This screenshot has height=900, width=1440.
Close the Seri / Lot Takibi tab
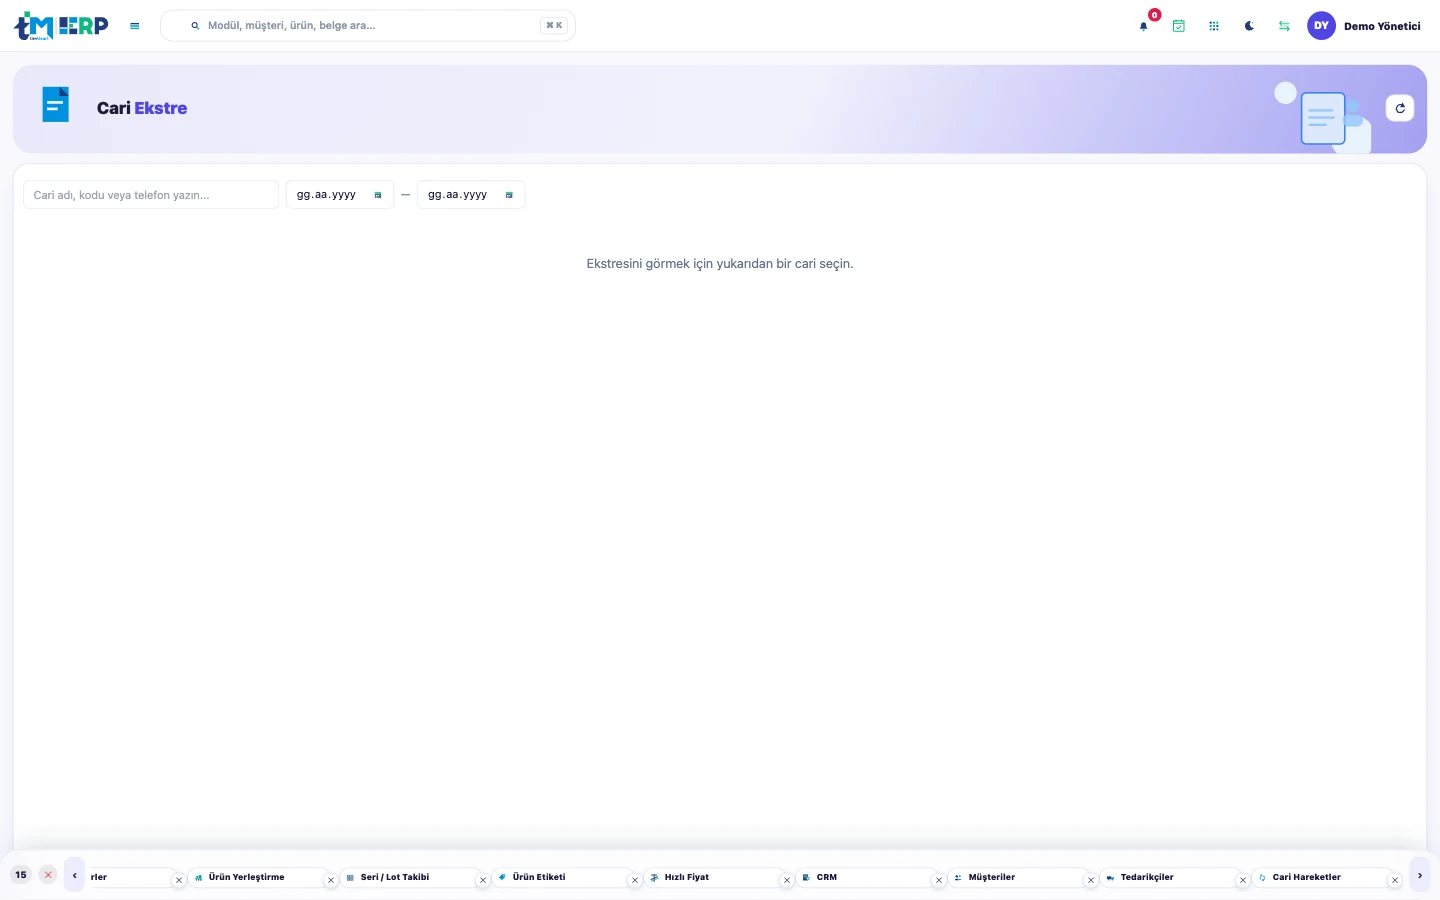tap(483, 881)
